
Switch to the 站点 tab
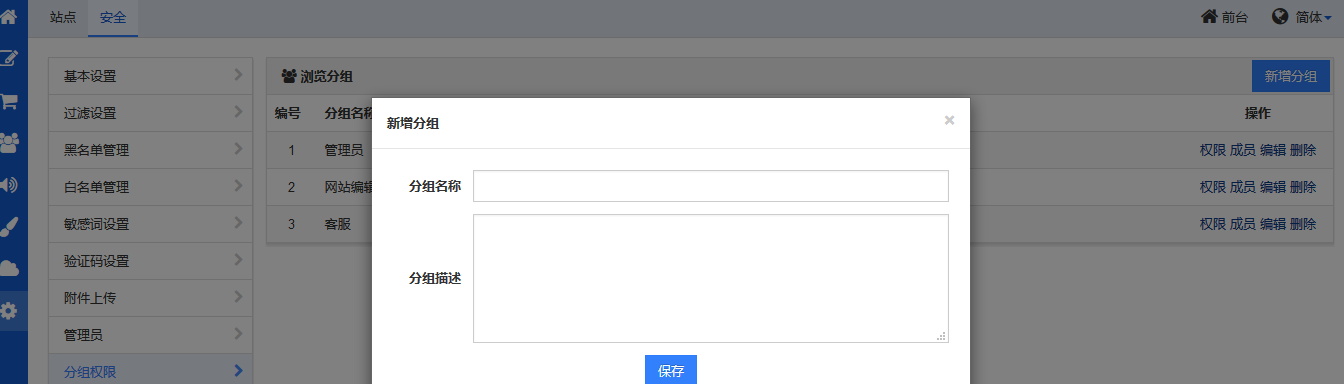click(63, 17)
